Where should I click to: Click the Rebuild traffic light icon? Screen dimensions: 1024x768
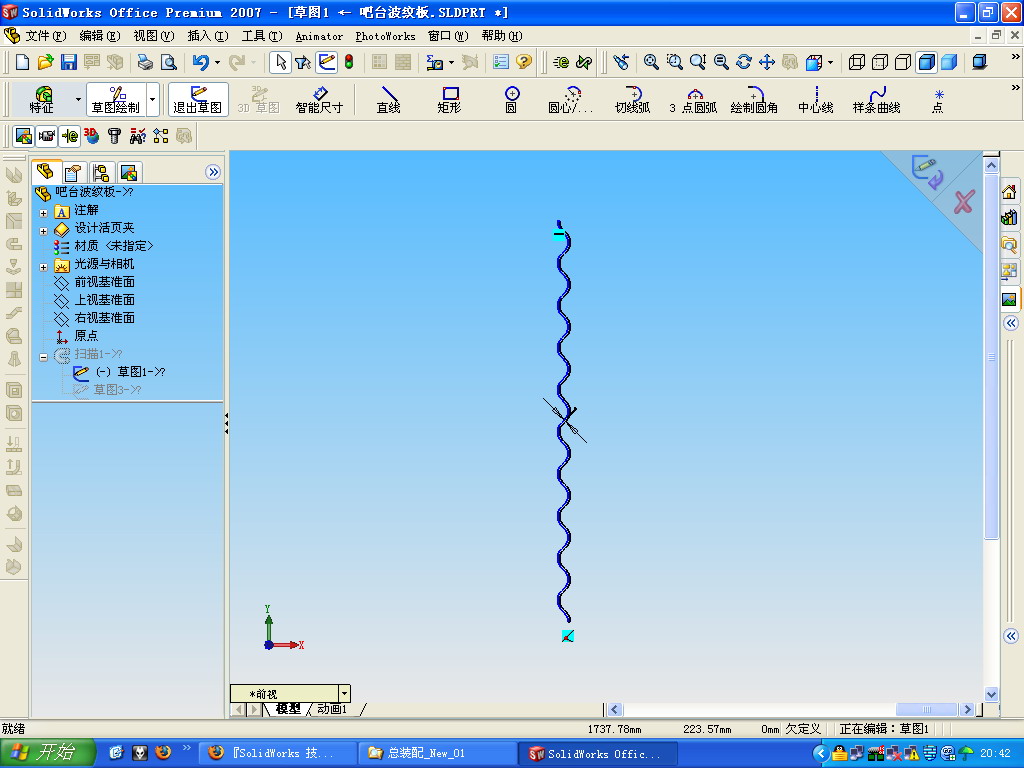(349, 62)
